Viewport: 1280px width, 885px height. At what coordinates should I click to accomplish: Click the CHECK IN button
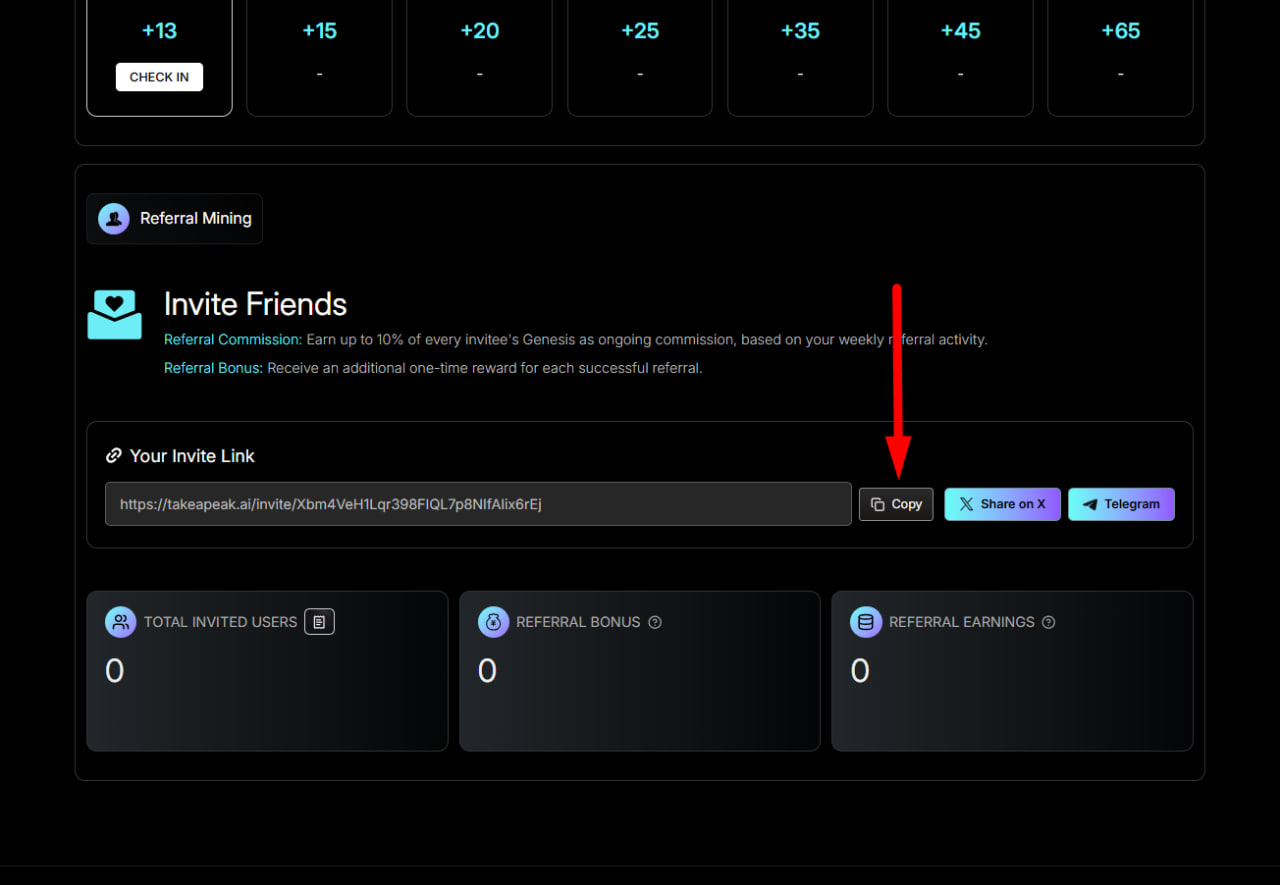pyautogui.click(x=159, y=77)
